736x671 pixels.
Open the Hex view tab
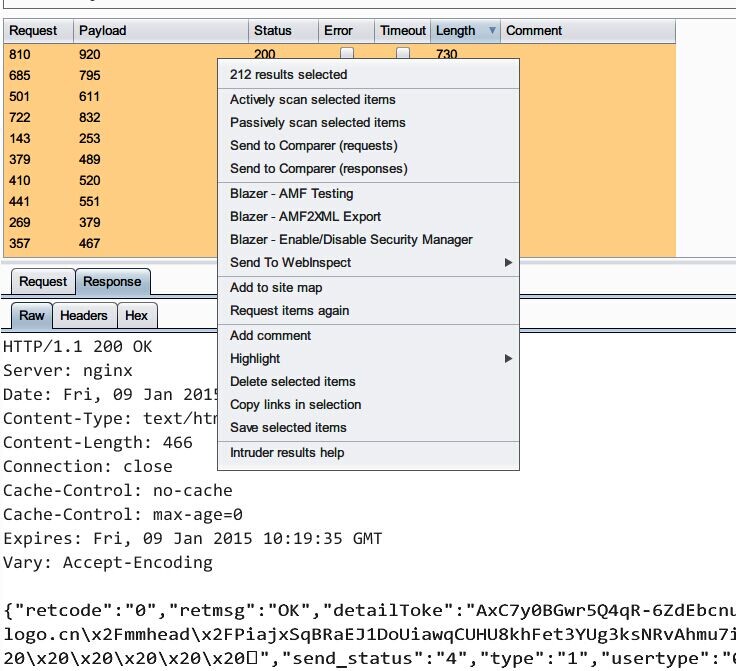[x=137, y=316]
